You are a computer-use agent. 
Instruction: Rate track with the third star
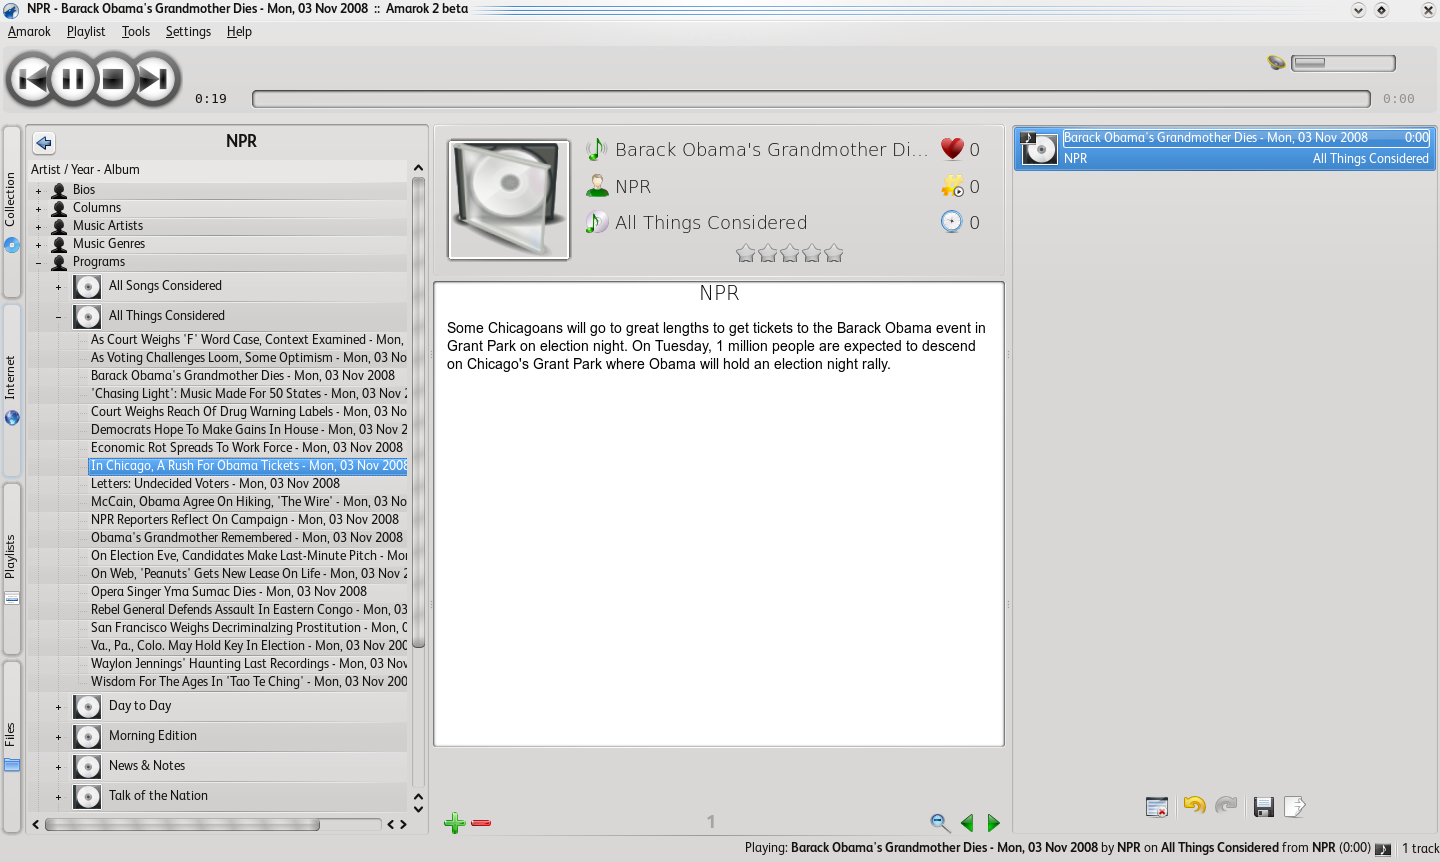(790, 254)
